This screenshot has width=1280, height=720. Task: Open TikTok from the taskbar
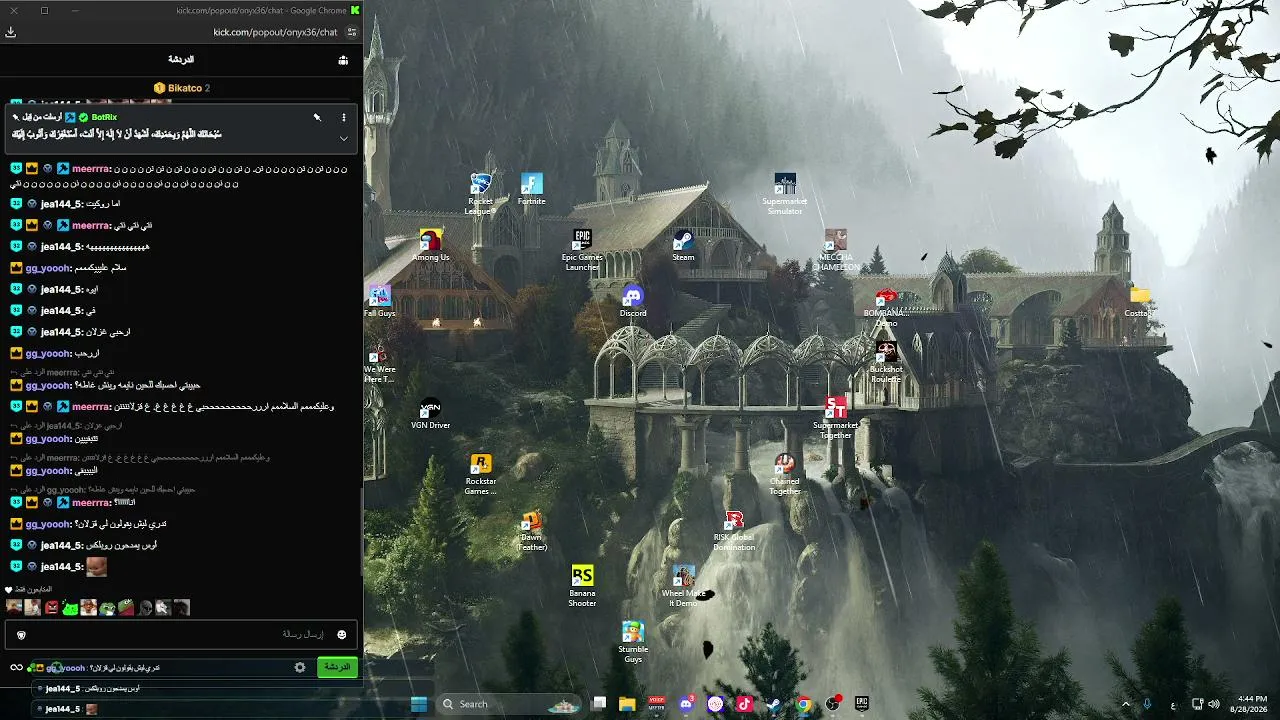pos(745,704)
